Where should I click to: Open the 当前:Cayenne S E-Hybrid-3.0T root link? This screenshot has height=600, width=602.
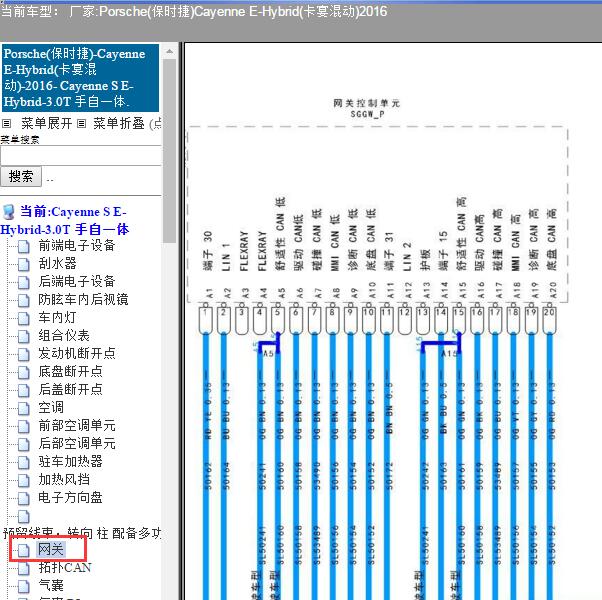point(64,221)
